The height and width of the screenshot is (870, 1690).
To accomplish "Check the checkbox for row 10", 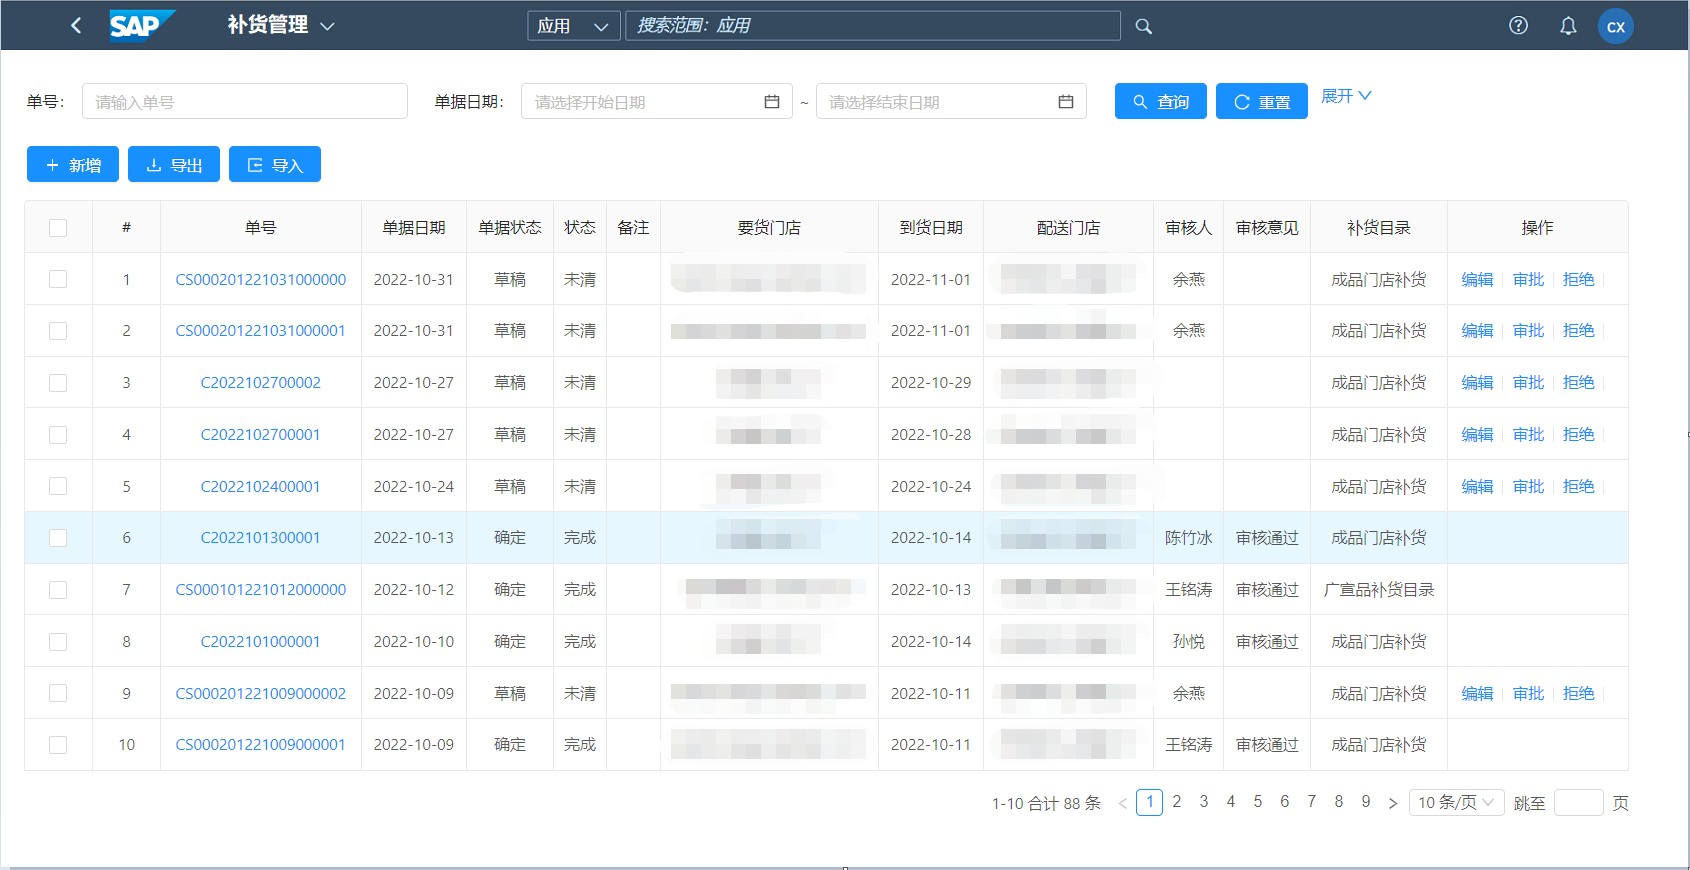I will tap(58, 745).
